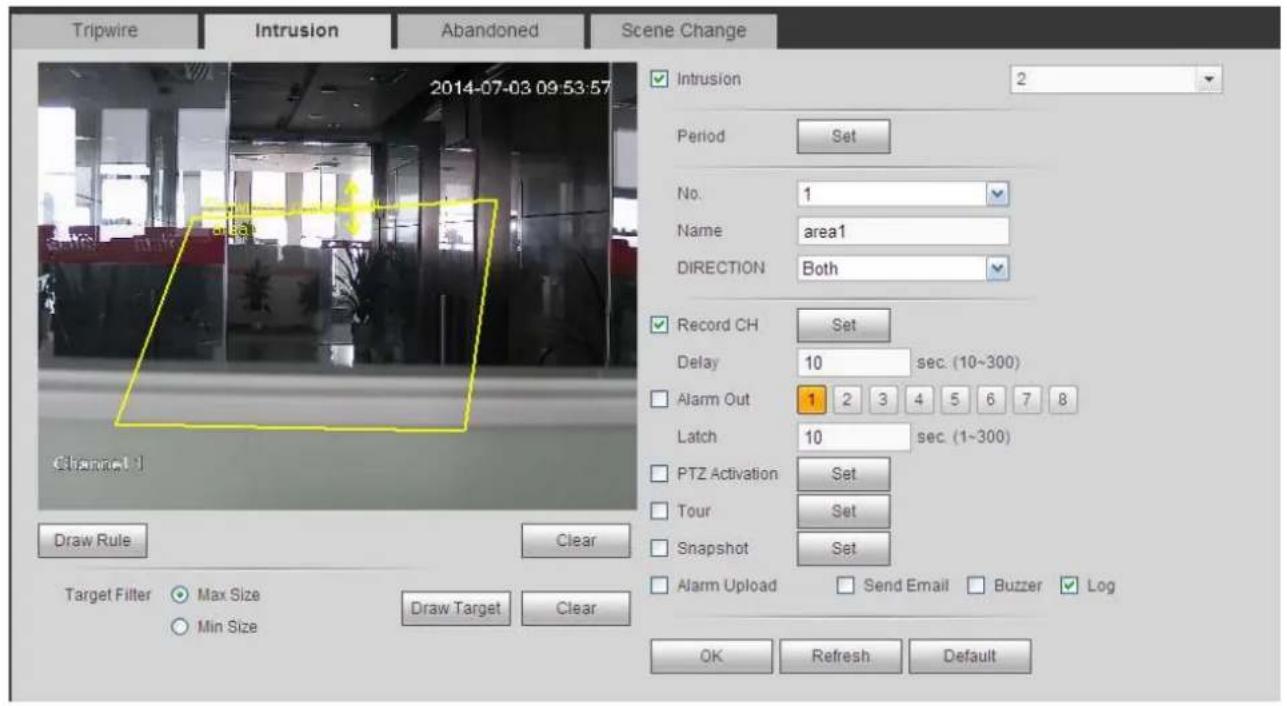The height and width of the screenshot is (706, 1287).
Task: Select alarm output channel 5
Action: point(957,401)
